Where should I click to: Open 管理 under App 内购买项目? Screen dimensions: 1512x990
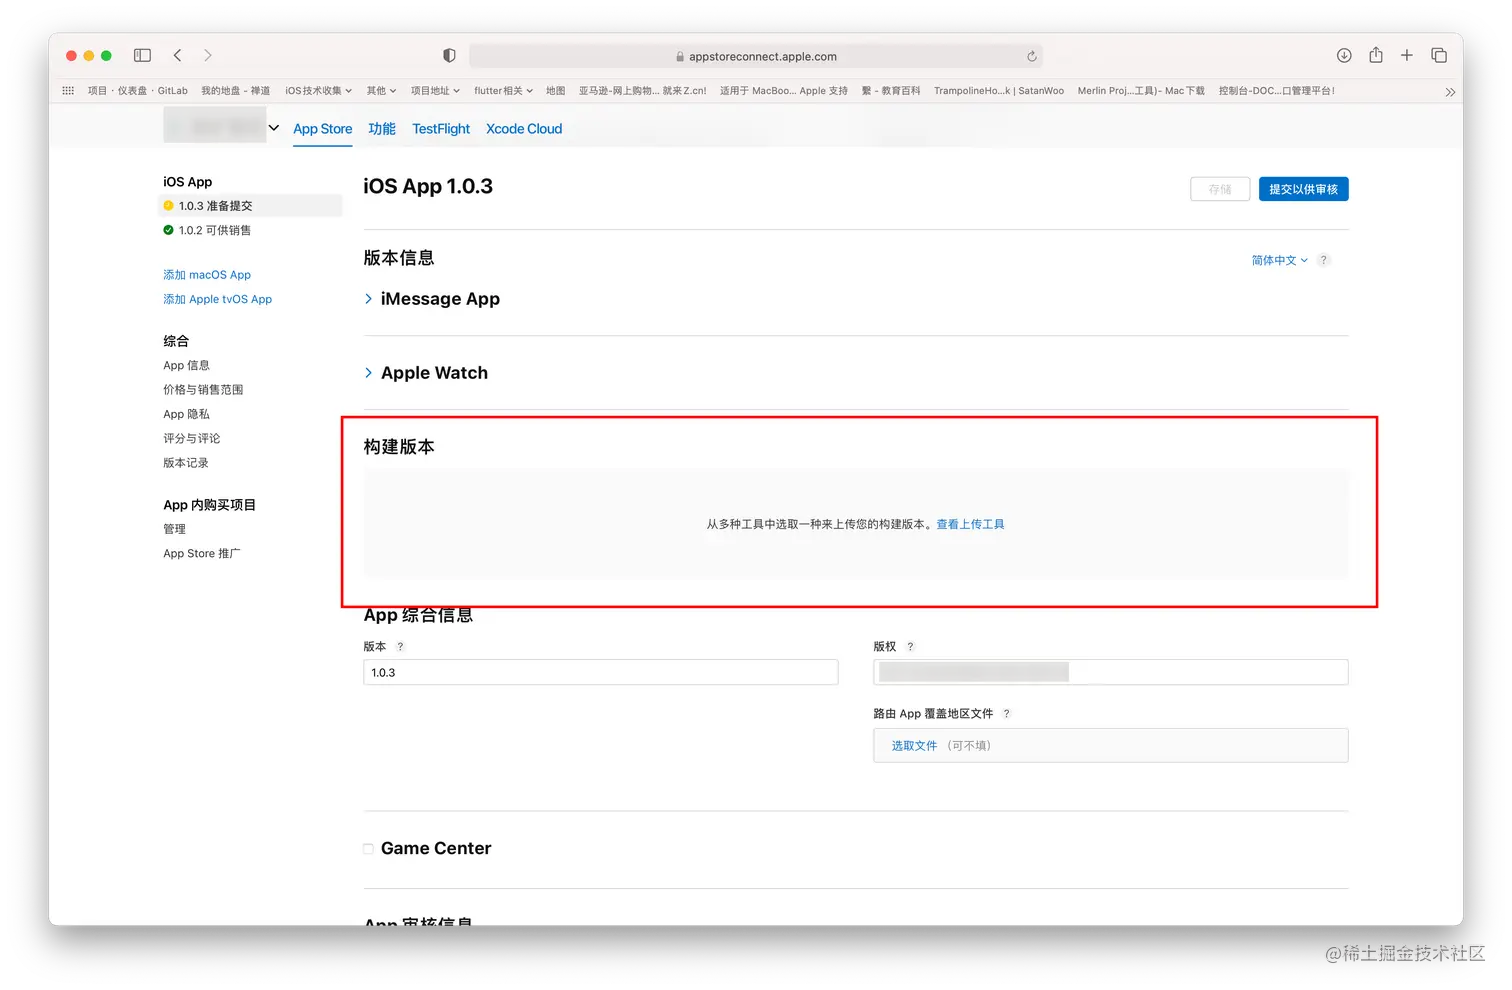175,529
